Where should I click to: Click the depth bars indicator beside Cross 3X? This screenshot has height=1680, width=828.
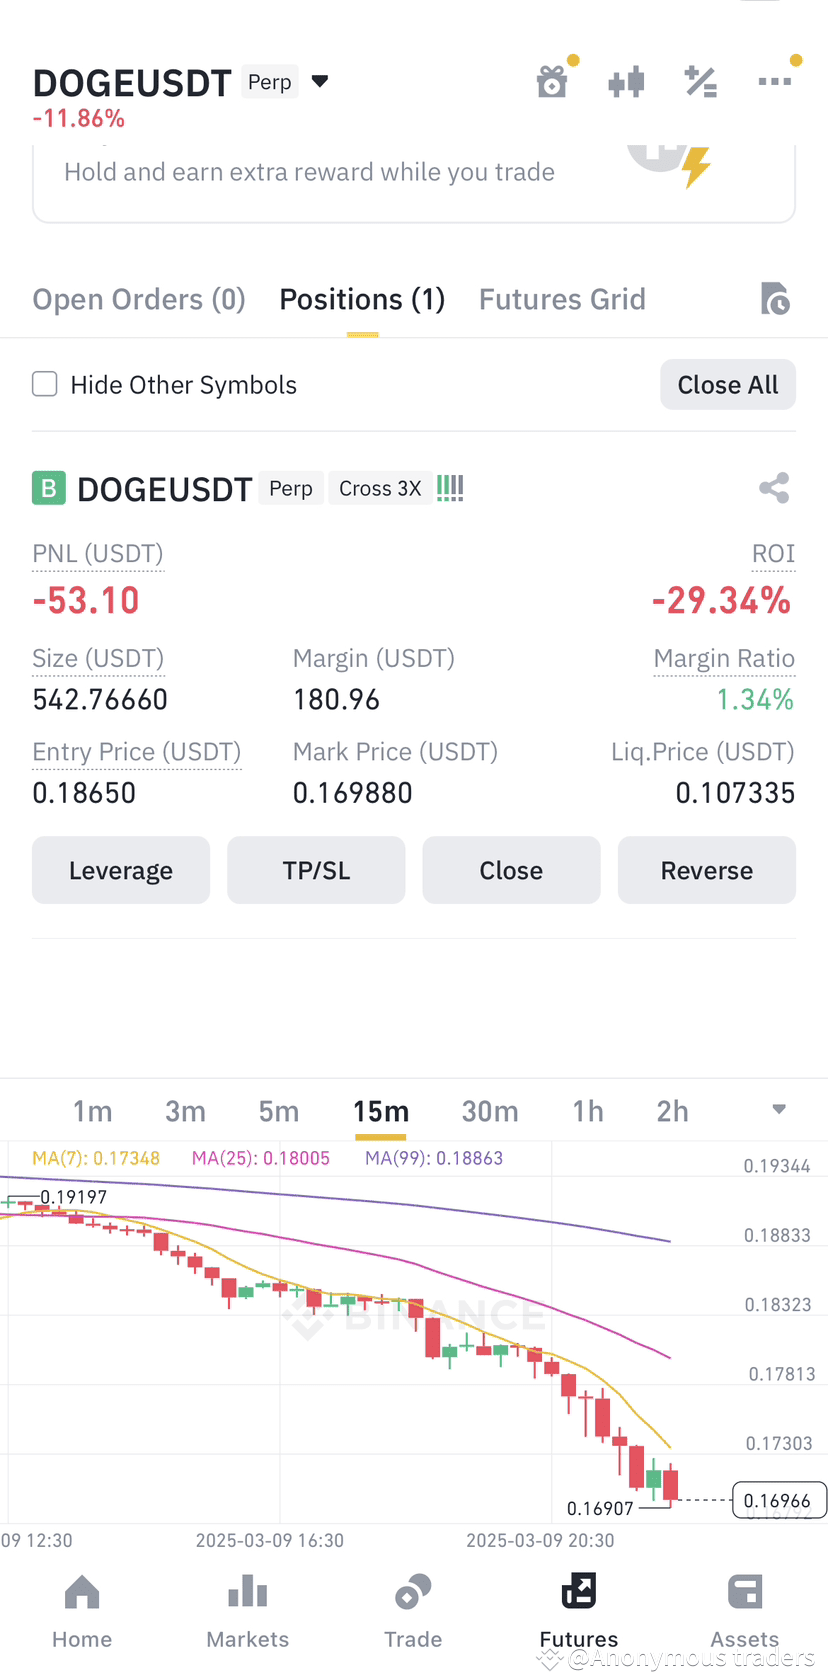(x=449, y=488)
